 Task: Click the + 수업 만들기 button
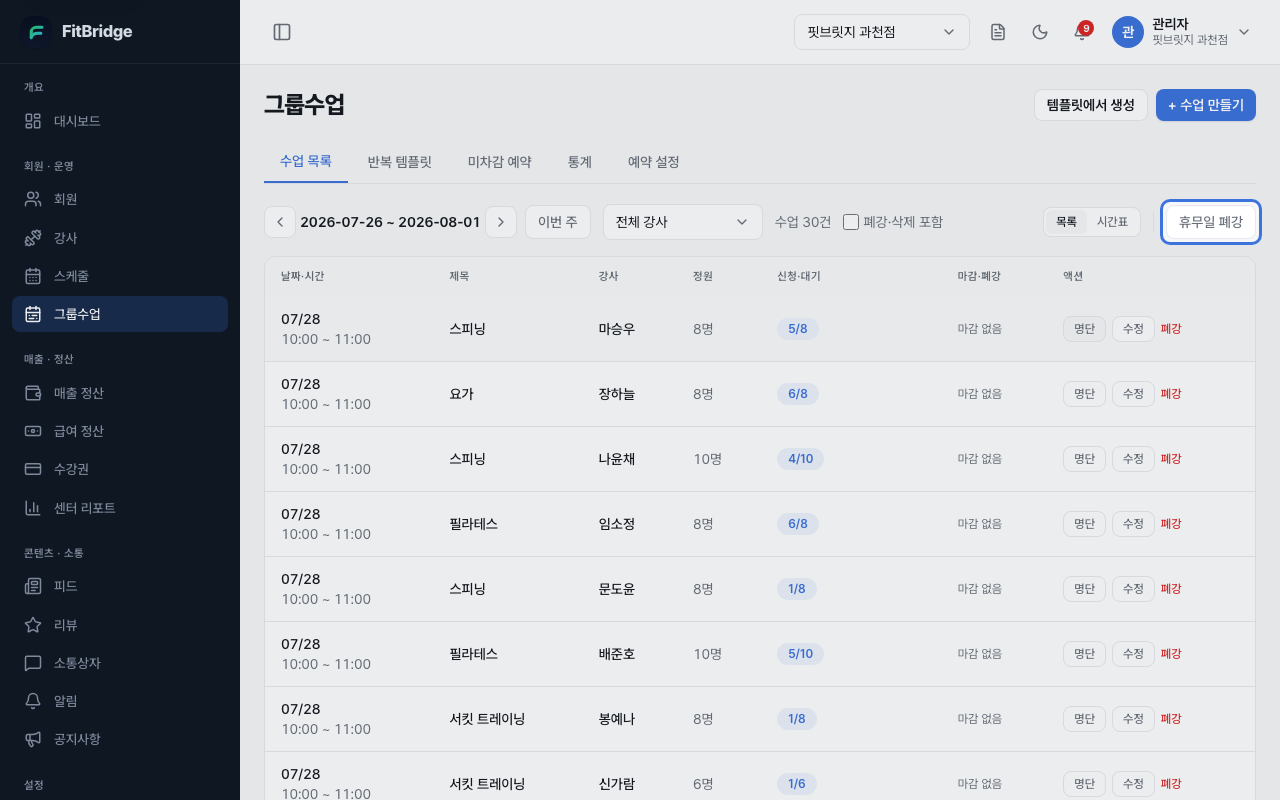(x=1206, y=105)
